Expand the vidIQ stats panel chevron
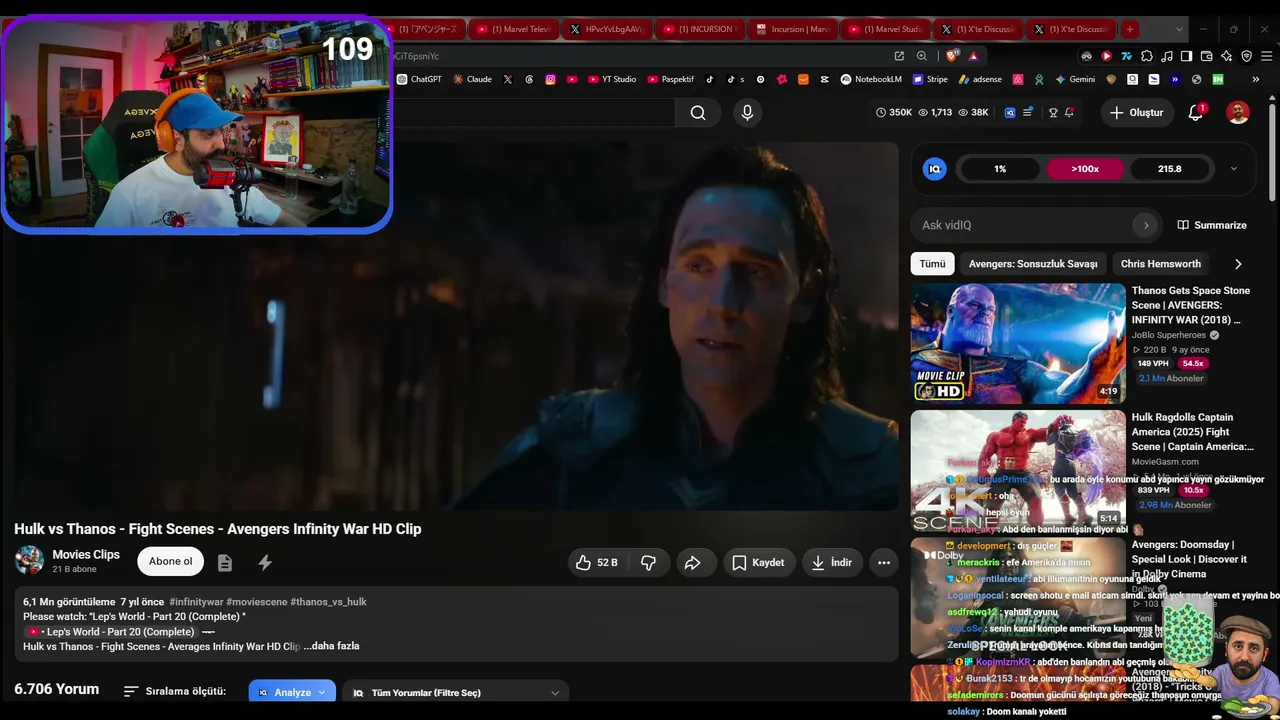 pos(1233,169)
